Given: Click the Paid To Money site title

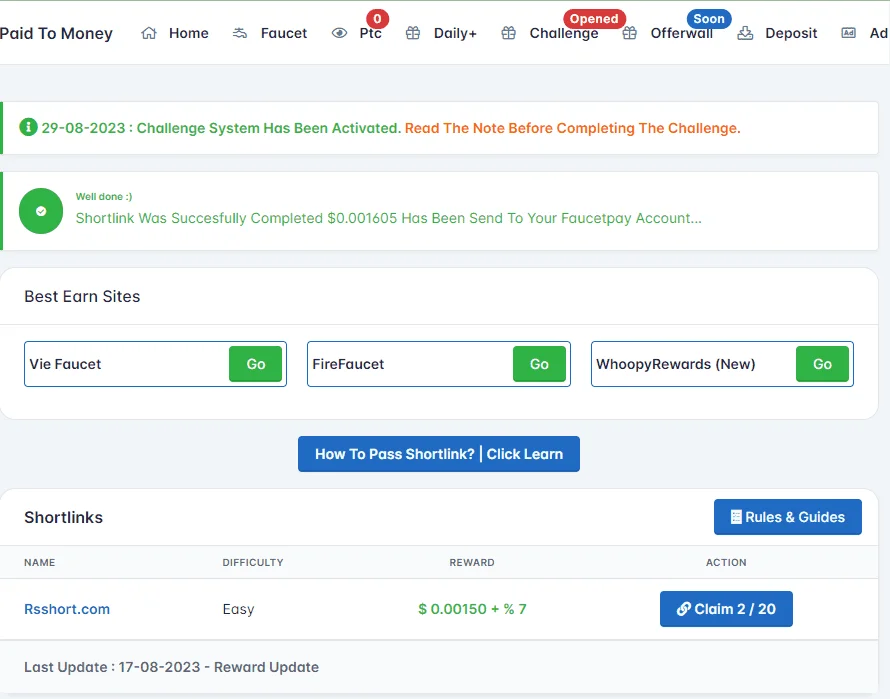Looking at the screenshot, I should pyautogui.click(x=56, y=33).
